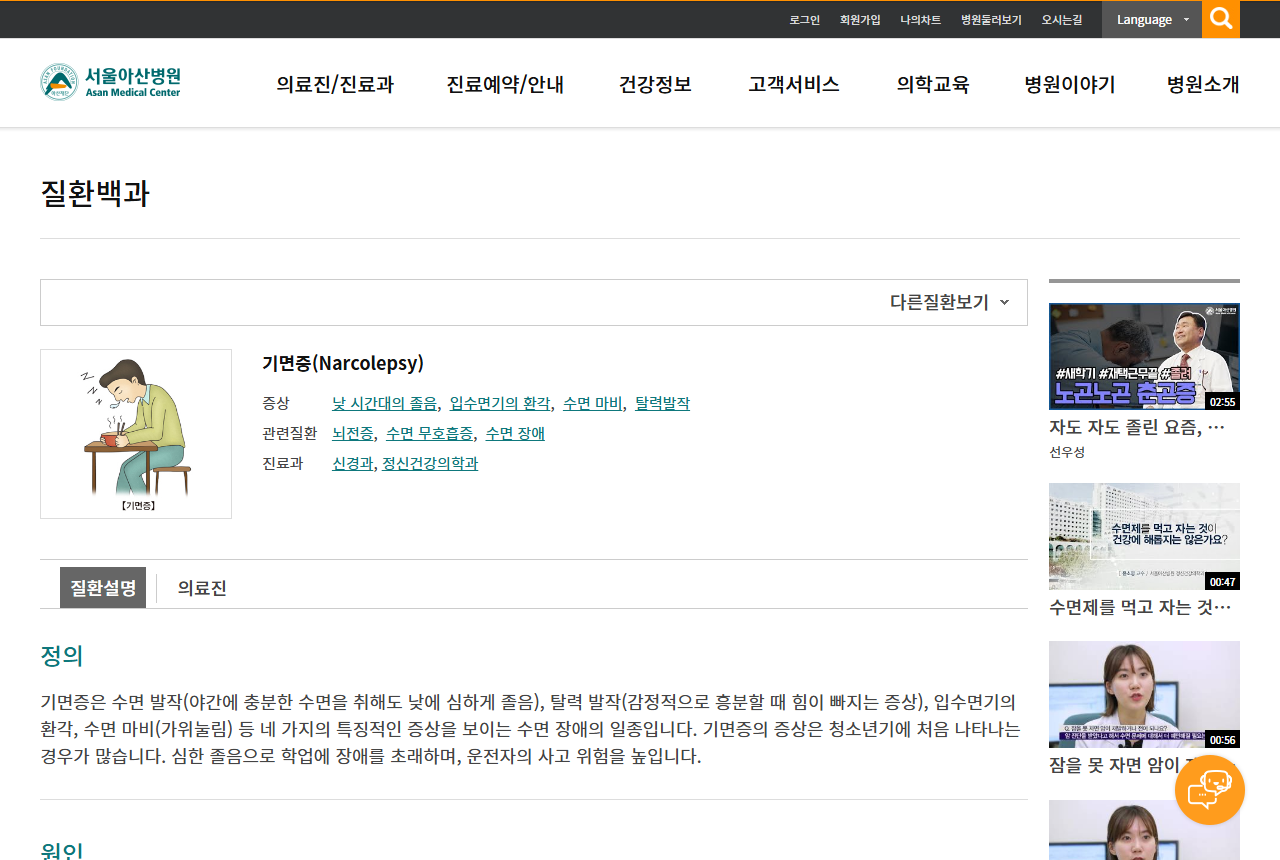Play the 00:56 sleep and cancer video thumbnail
Screen dimensions: 1280x860
[x=1144, y=694]
